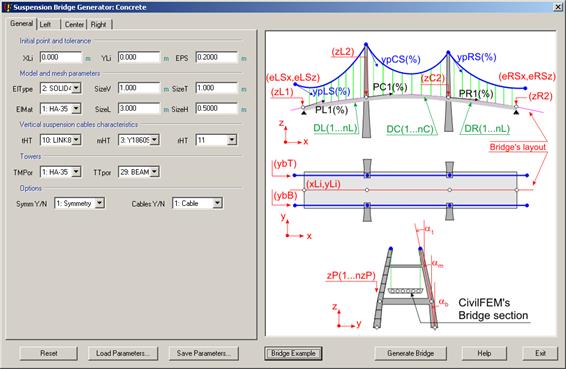Expand the ElType dropdown
566x369 pixels.
pyautogui.click(x=76, y=88)
